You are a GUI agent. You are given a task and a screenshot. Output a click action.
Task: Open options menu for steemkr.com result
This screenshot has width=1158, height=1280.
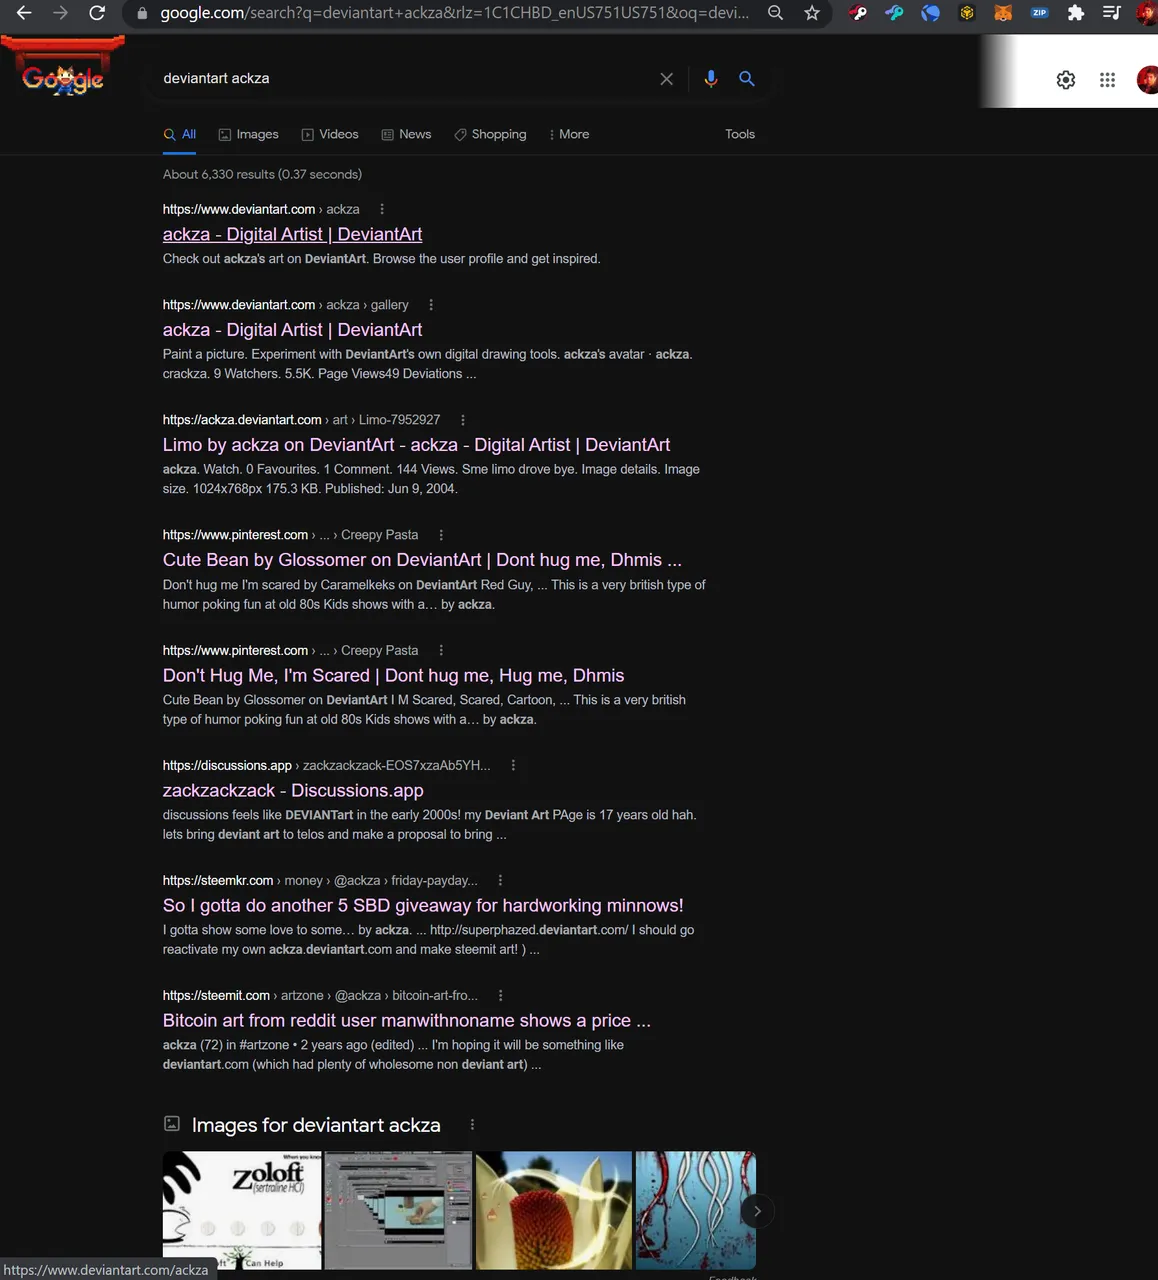[x=500, y=880]
